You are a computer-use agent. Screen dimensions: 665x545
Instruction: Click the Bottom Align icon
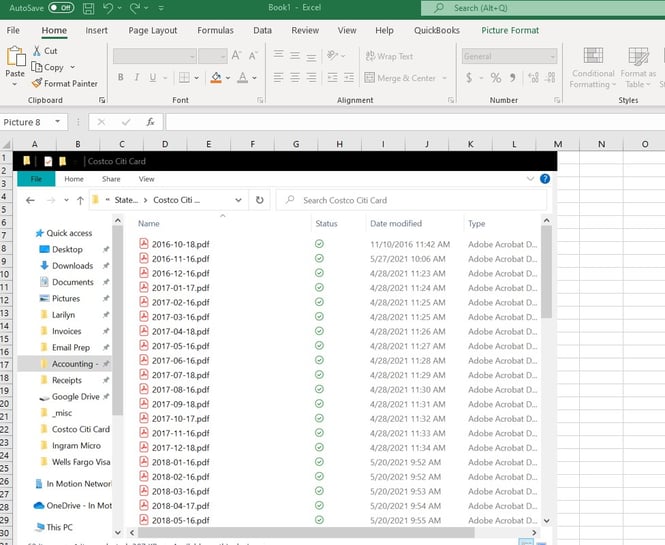311,56
